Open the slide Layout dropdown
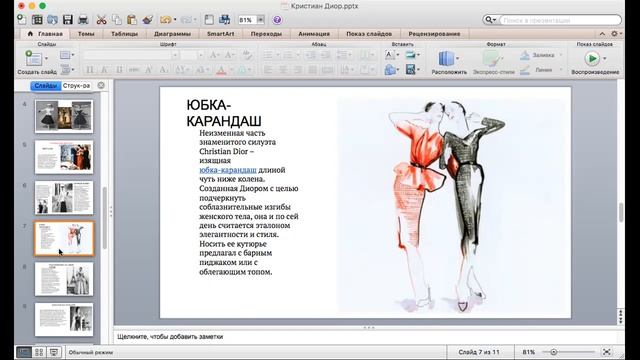Screen dimensions: 640x360 67,55
